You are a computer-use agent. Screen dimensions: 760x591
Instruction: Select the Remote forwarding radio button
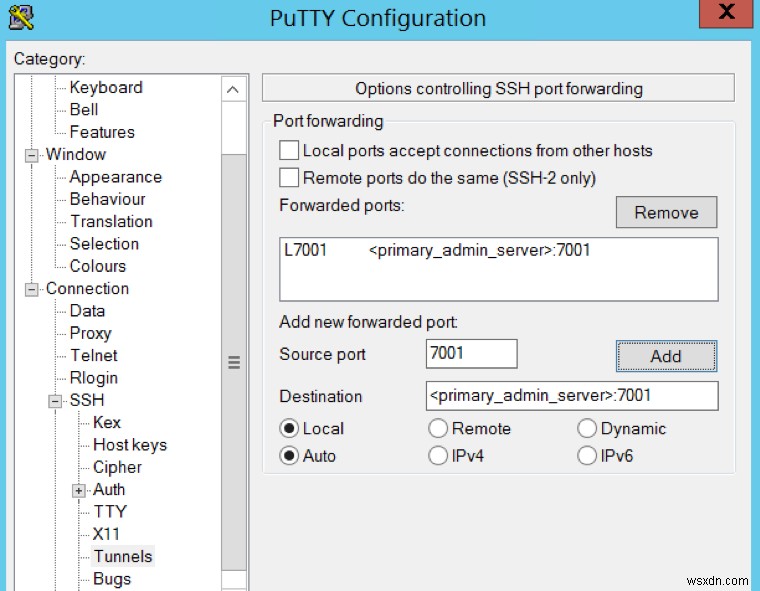click(438, 429)
